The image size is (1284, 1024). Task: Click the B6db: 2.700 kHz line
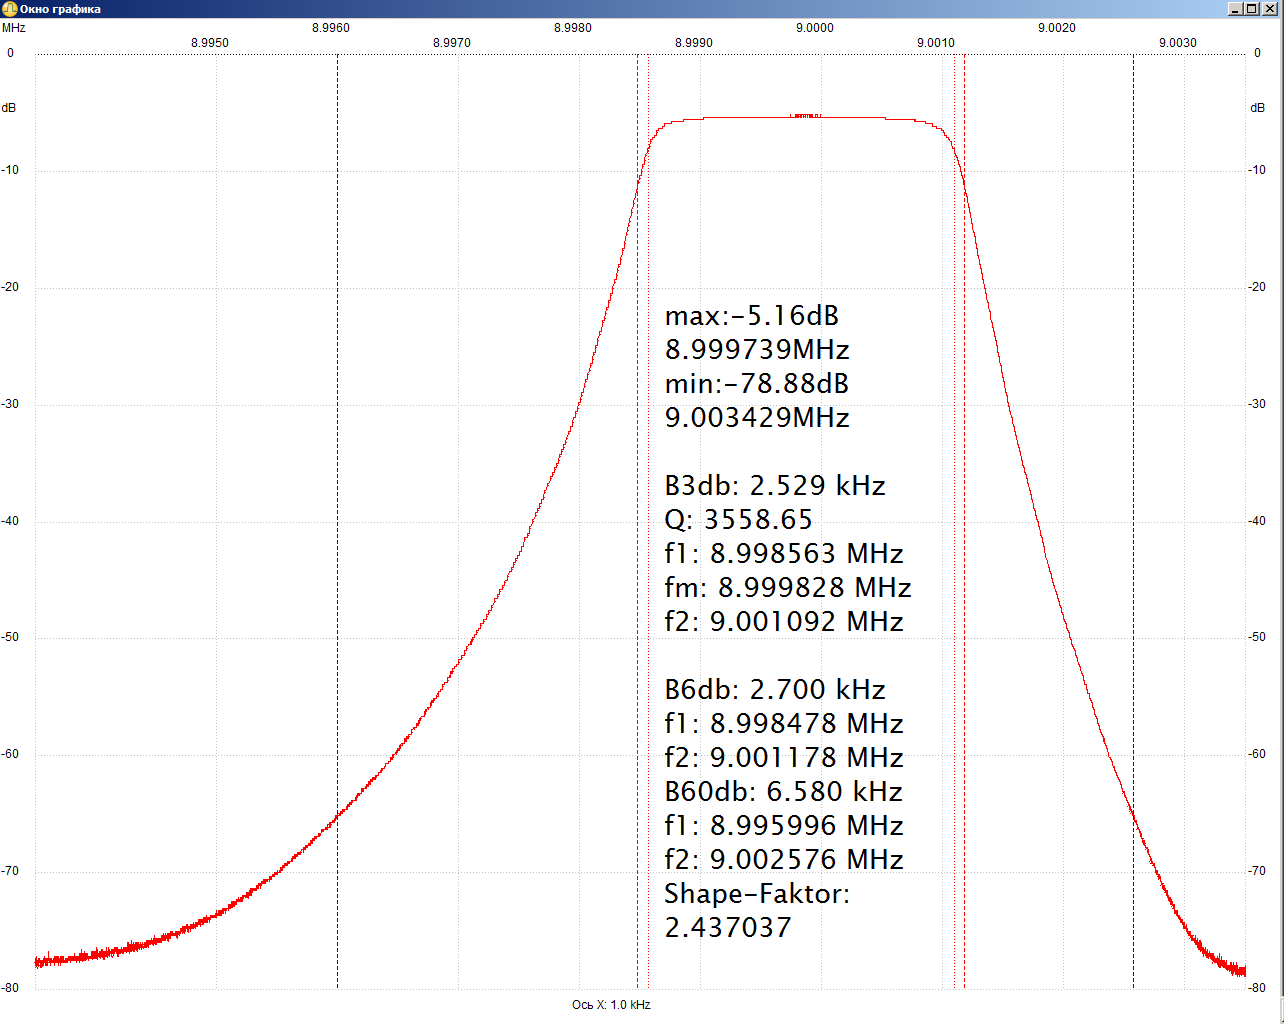point(775,690)
